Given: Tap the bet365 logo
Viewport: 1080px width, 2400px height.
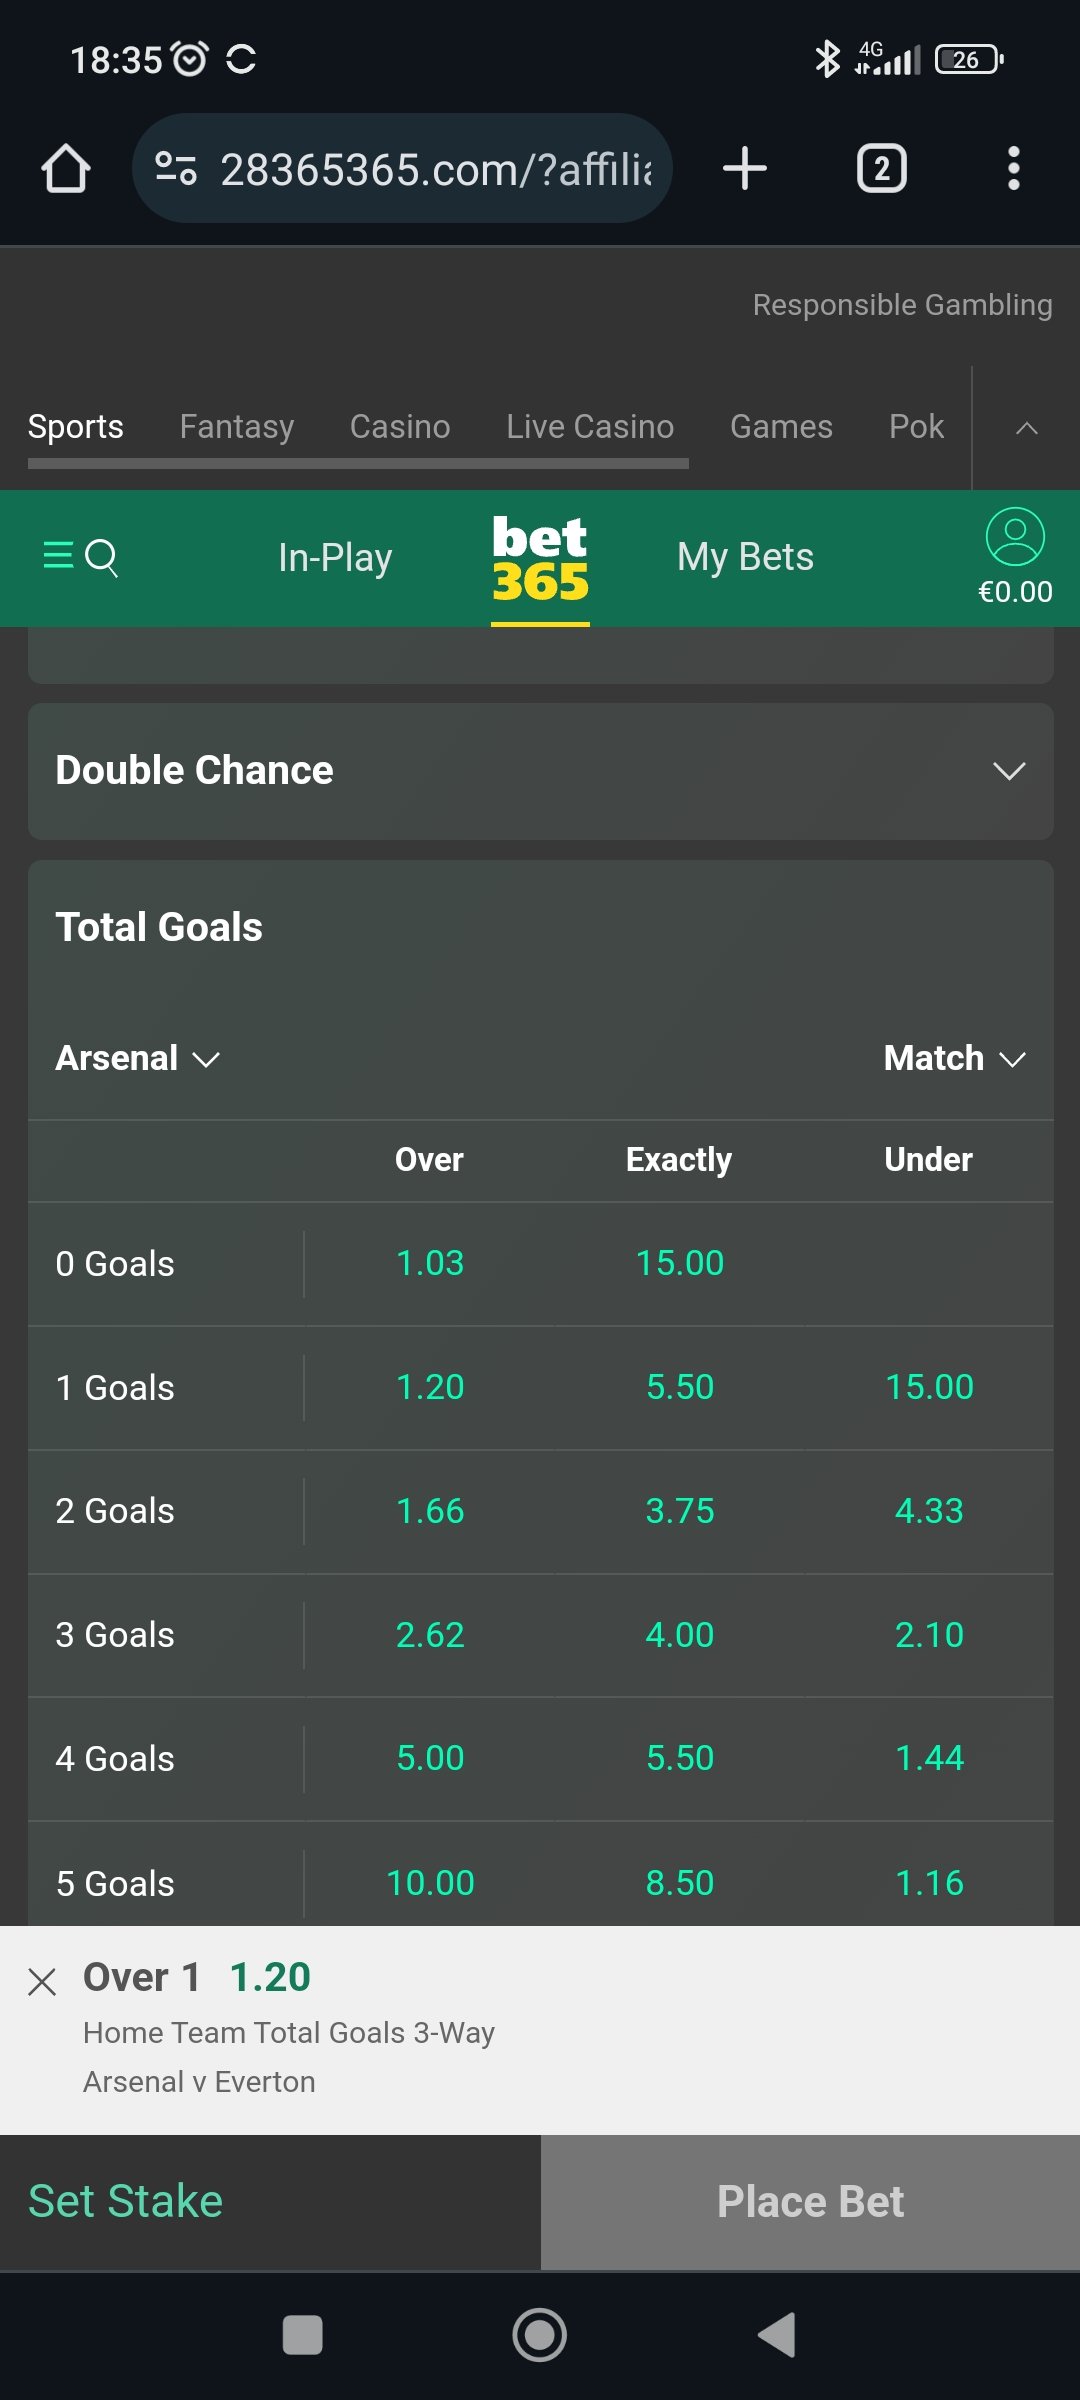Looking at the screenshot, I should tap(540, 558).
